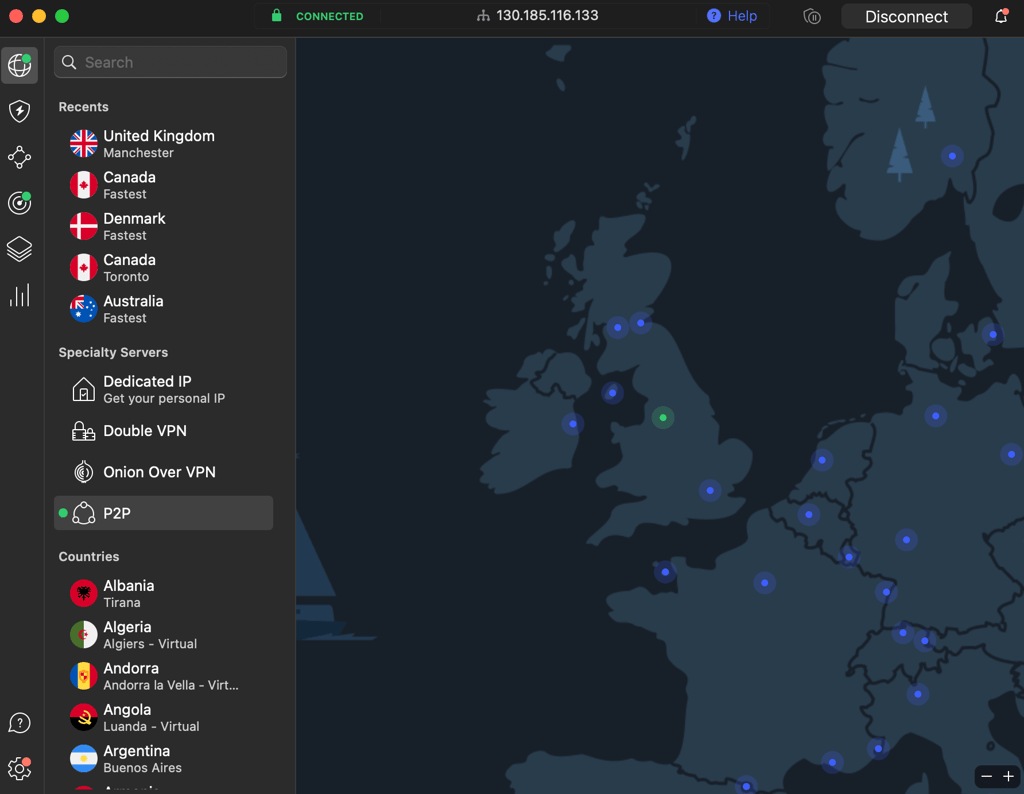The image size is (1024, 794).
Task: Open the settings gear icon
Action: pos(20,769)
